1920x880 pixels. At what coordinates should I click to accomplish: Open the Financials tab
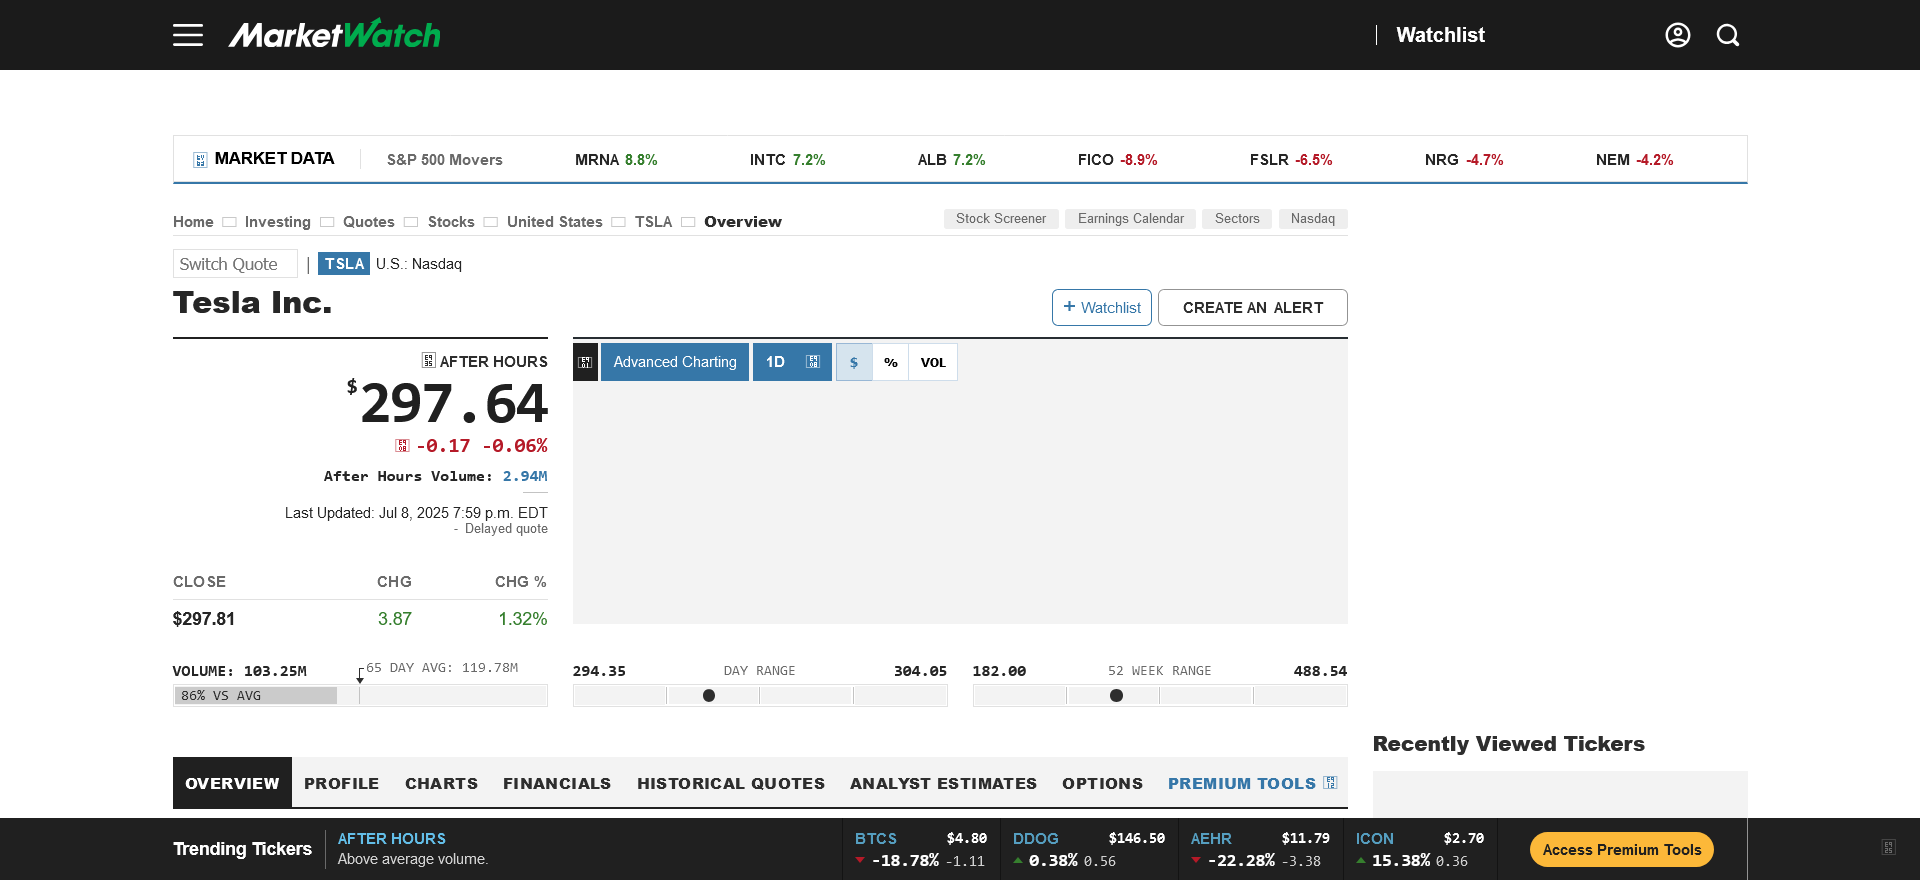coord(557,783)
